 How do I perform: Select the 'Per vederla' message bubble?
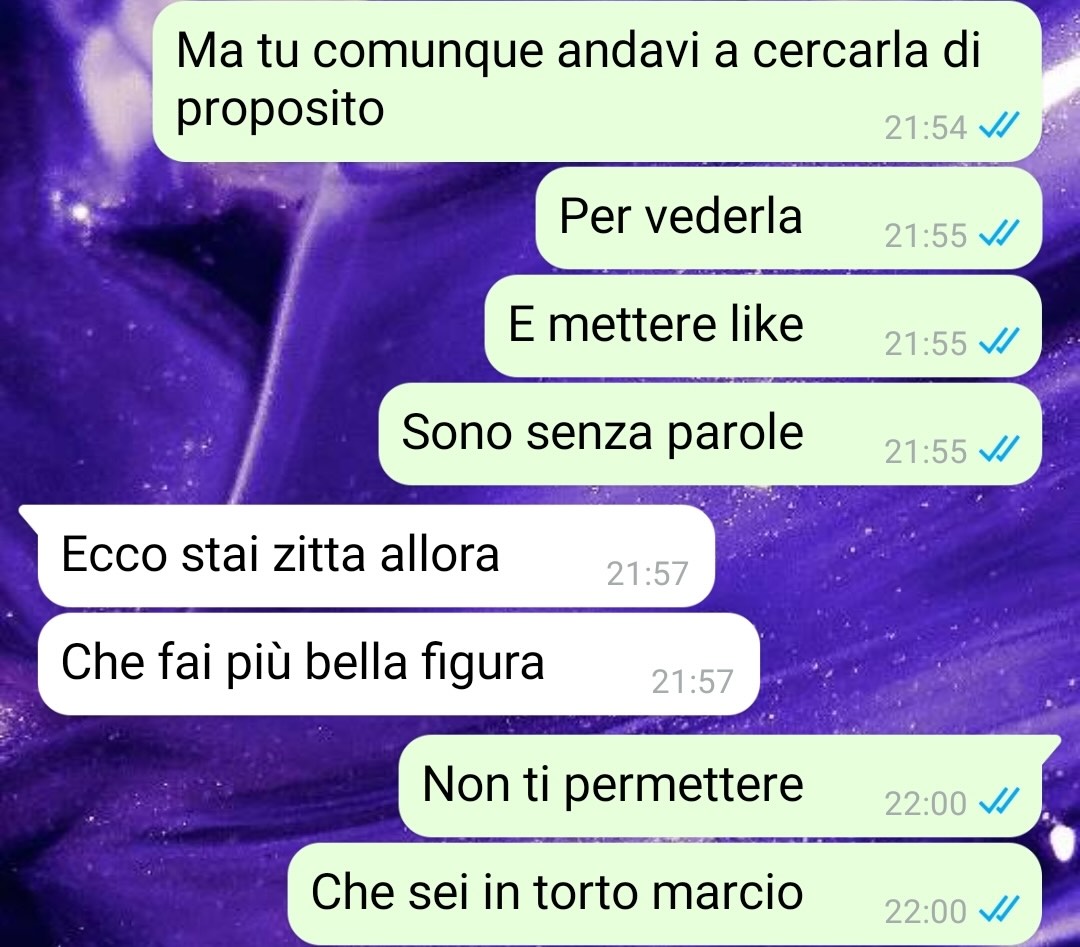pos(789,218)
